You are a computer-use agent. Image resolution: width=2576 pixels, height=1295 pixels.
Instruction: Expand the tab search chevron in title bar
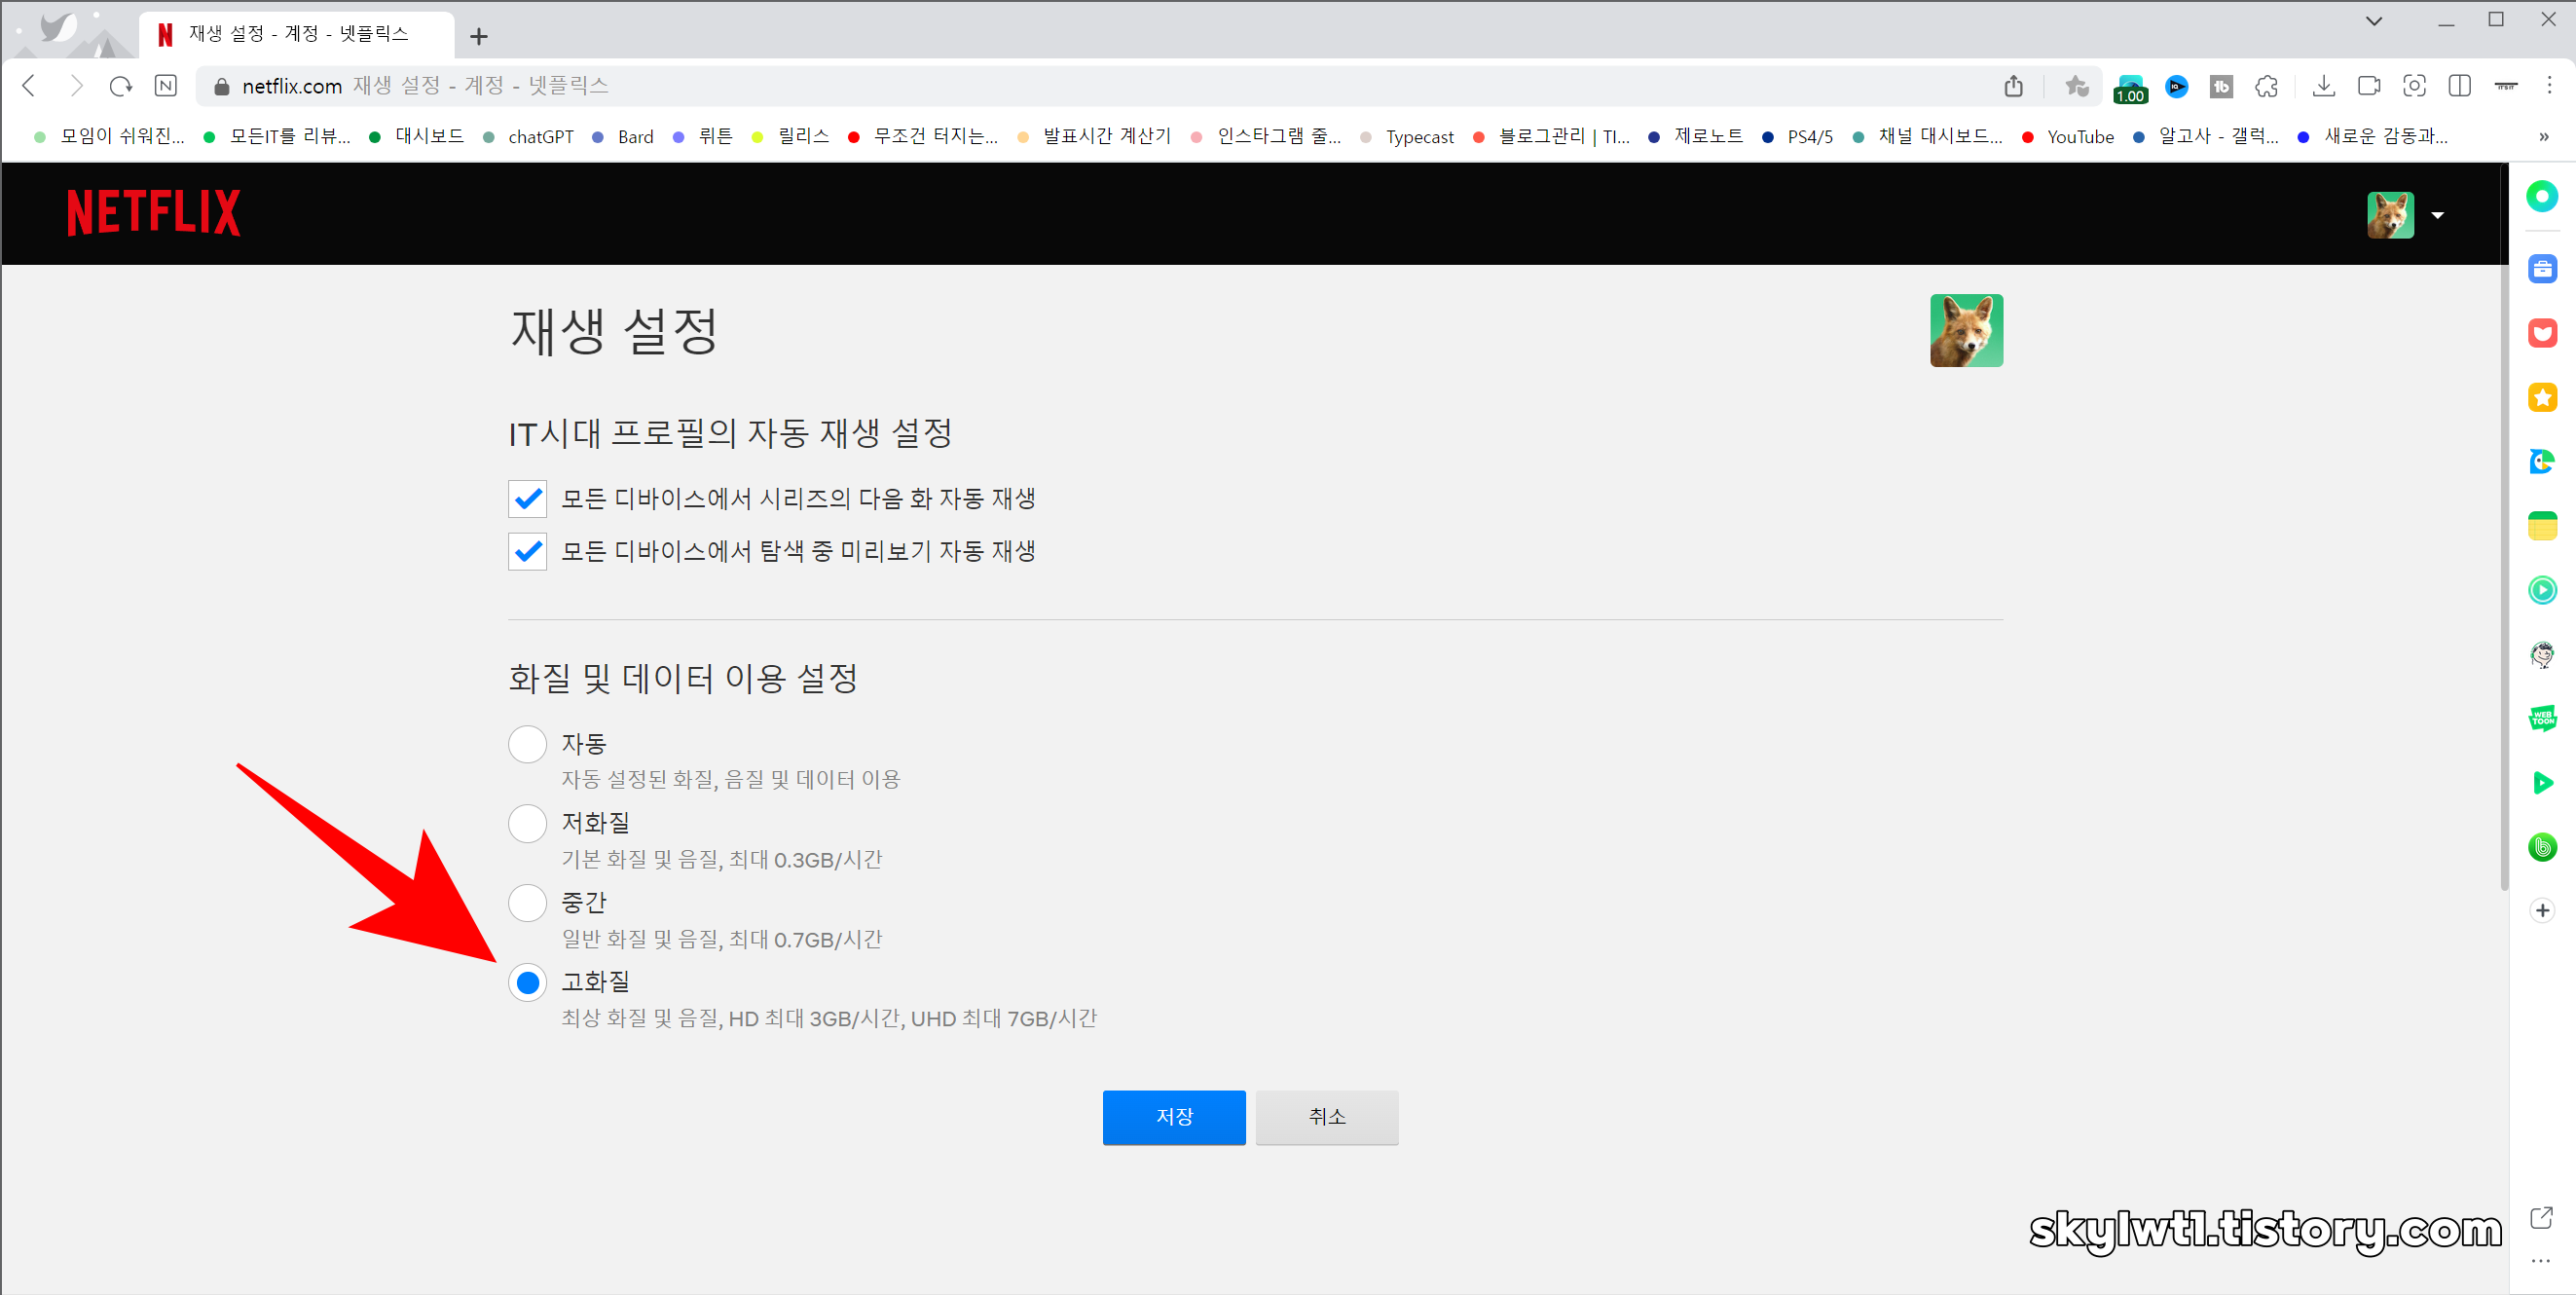point(2373,21)
